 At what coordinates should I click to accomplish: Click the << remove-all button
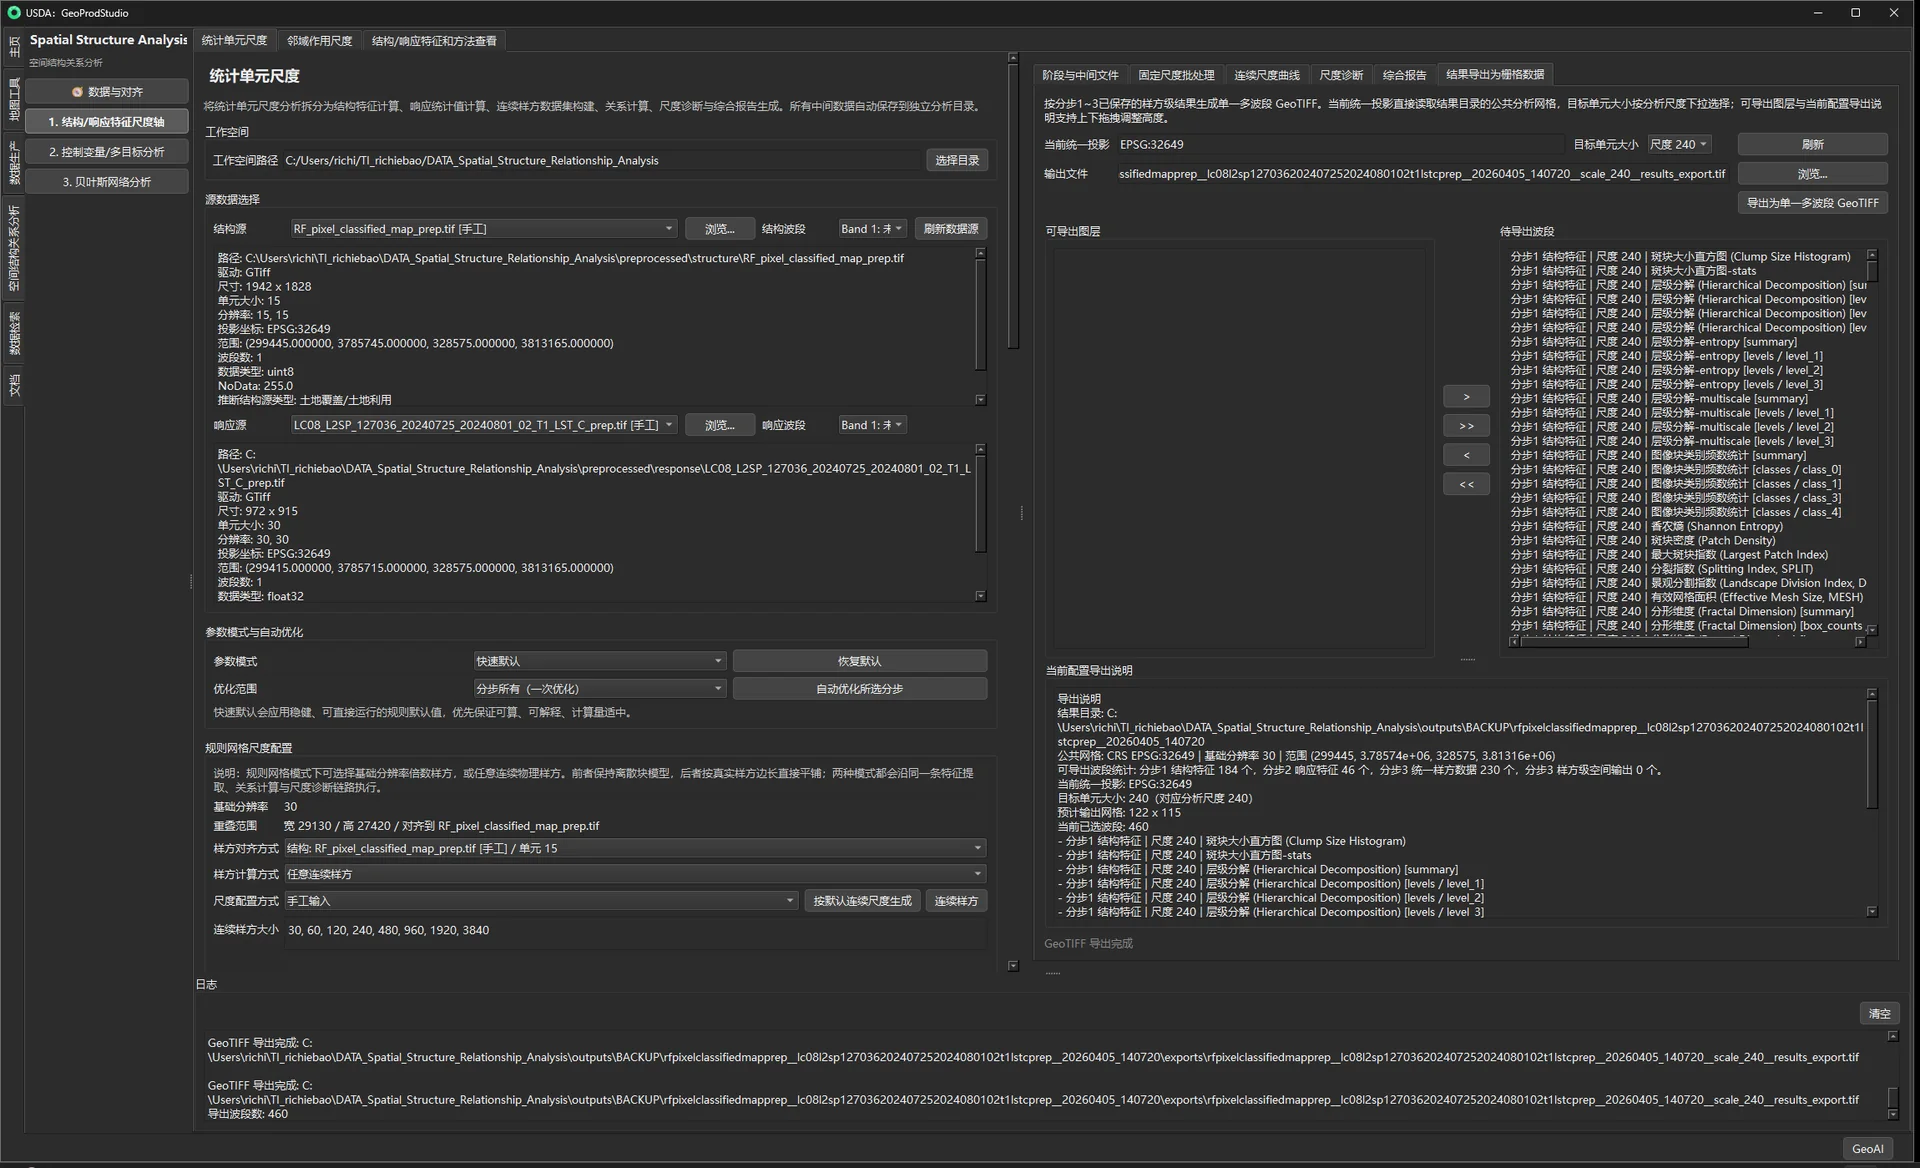(1466, 484)
